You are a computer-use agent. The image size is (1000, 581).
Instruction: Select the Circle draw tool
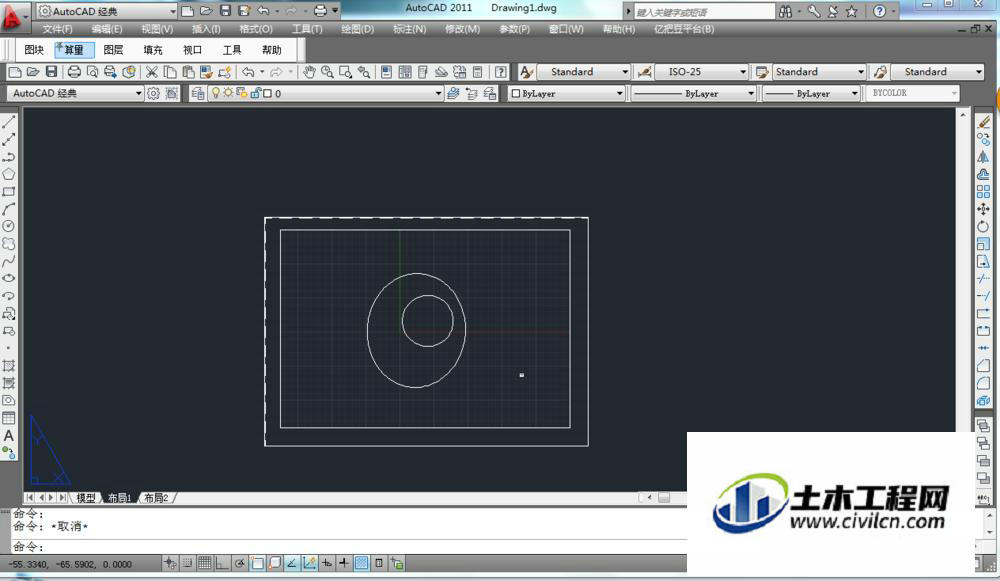click(x=8, y=226)
